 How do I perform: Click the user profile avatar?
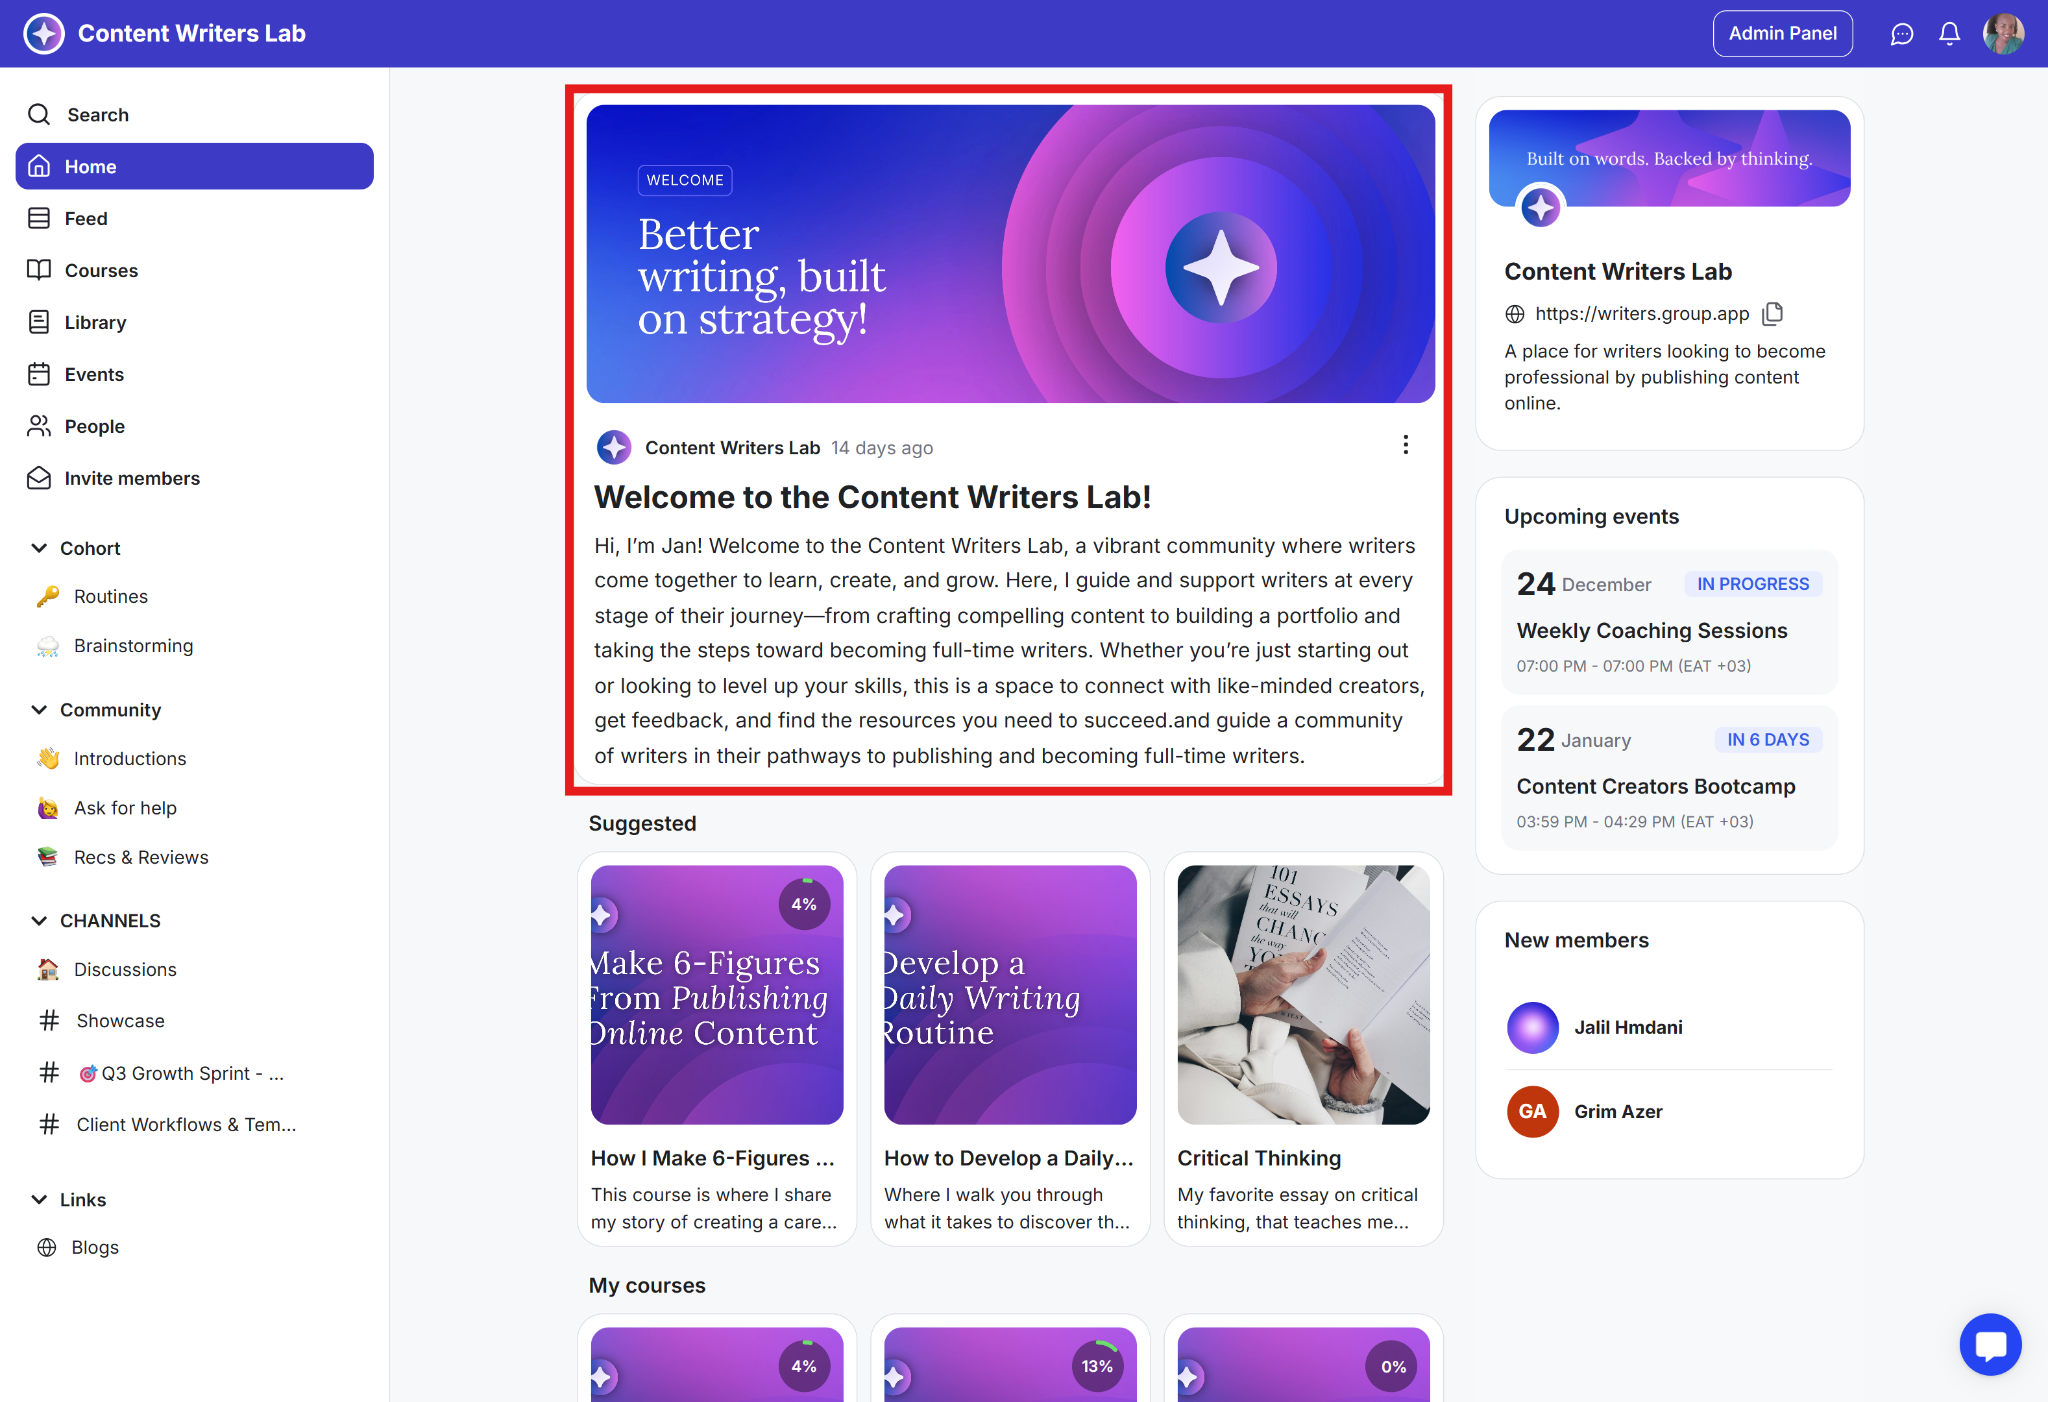2003,34
